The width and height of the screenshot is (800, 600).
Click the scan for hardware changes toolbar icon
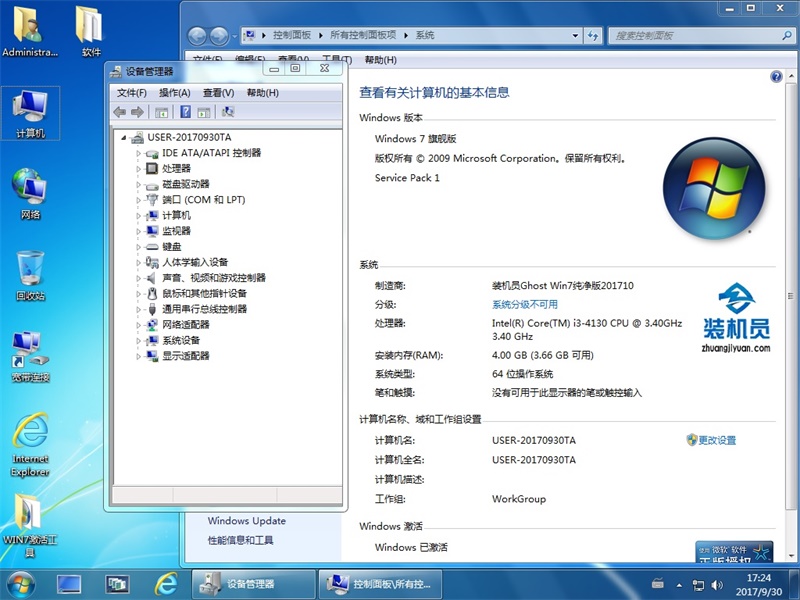(x=228, y=112)
